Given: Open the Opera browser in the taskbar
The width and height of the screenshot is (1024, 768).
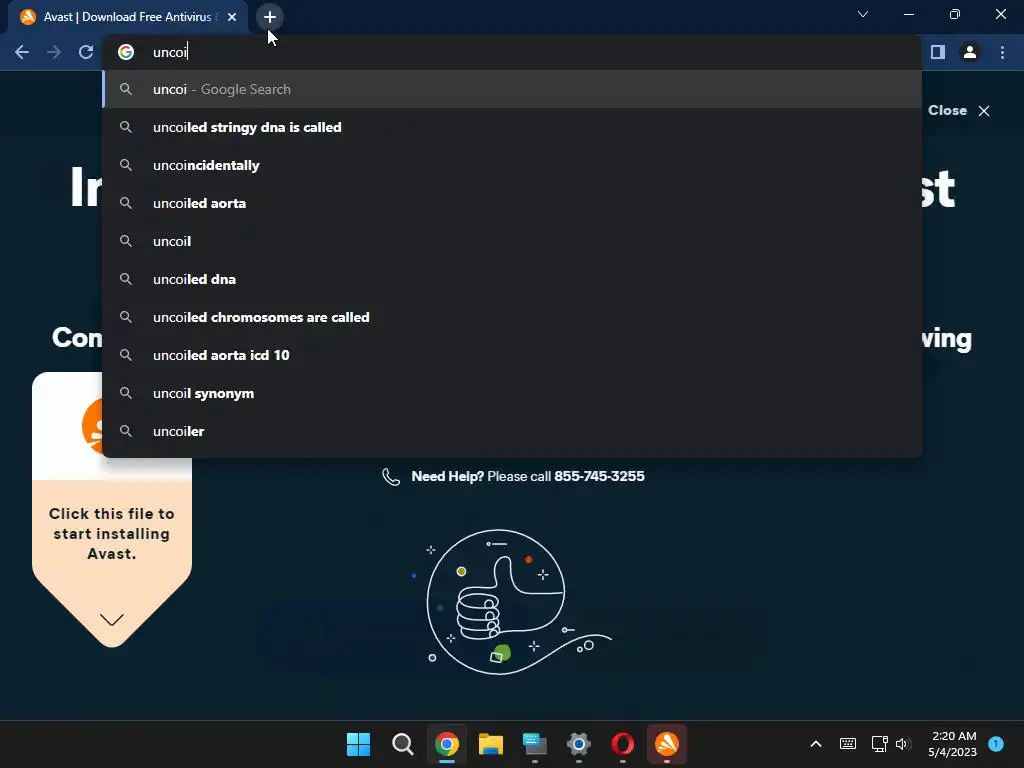Looking at the screenshot, I should click(x=623, y=744).
